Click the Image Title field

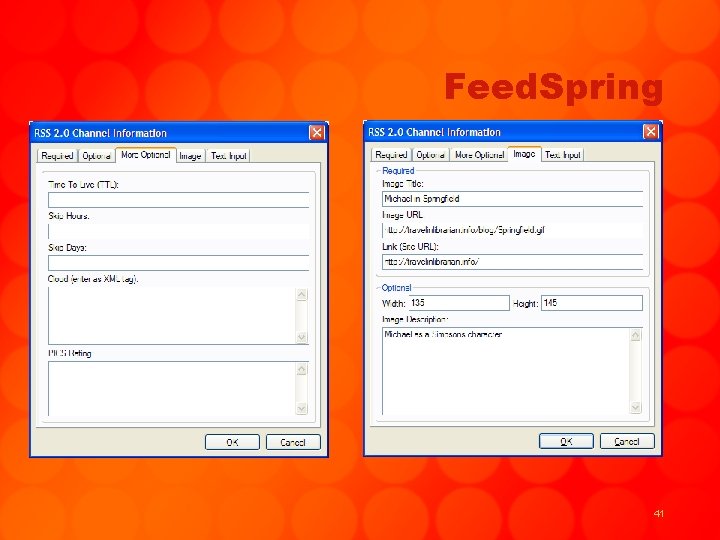(512, 199)
